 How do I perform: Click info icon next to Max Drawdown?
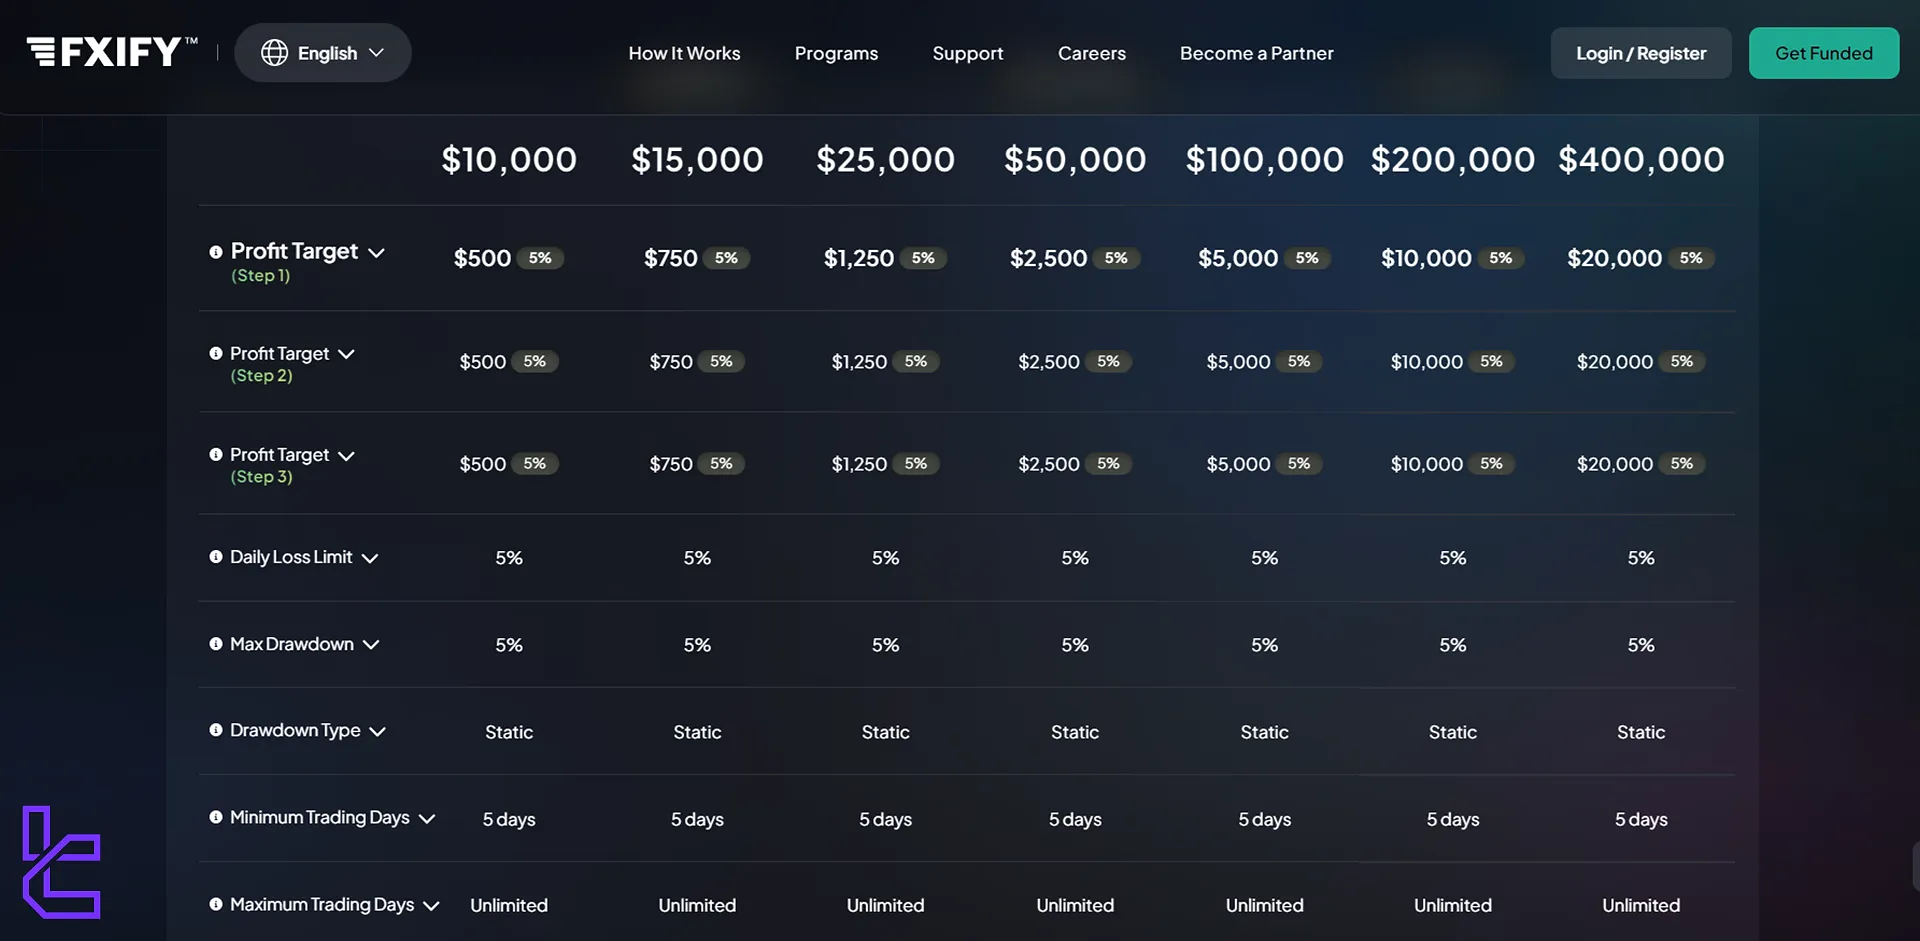[216, 644]
